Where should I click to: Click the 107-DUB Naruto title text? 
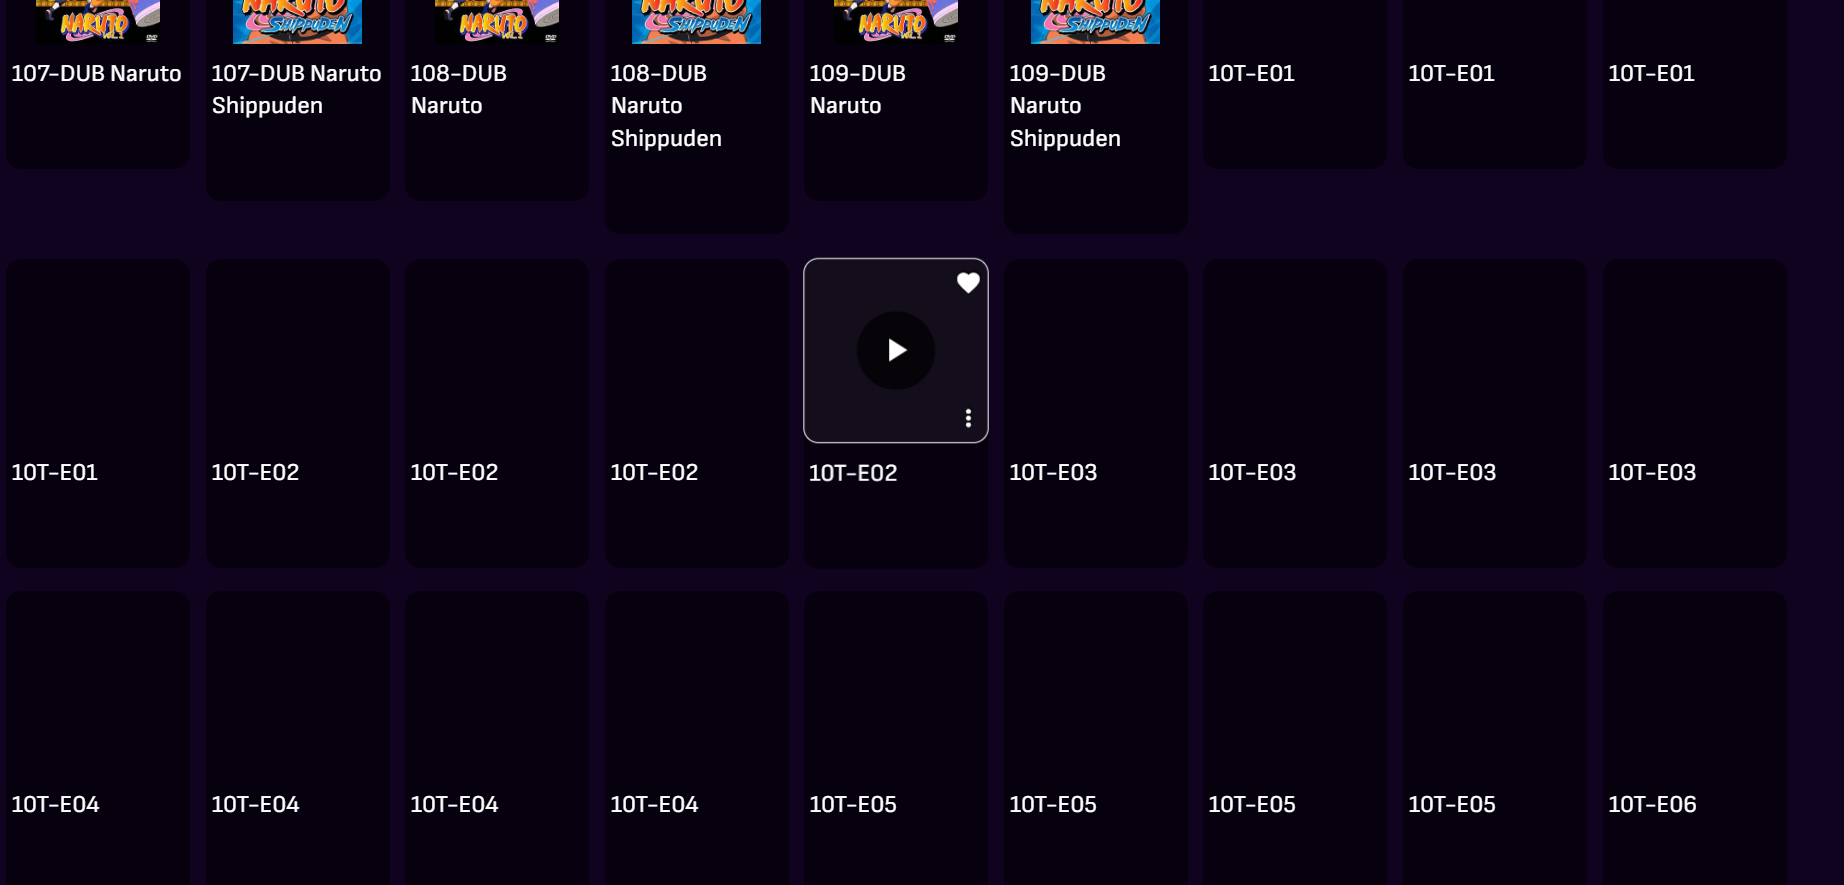tap(96, 73)
